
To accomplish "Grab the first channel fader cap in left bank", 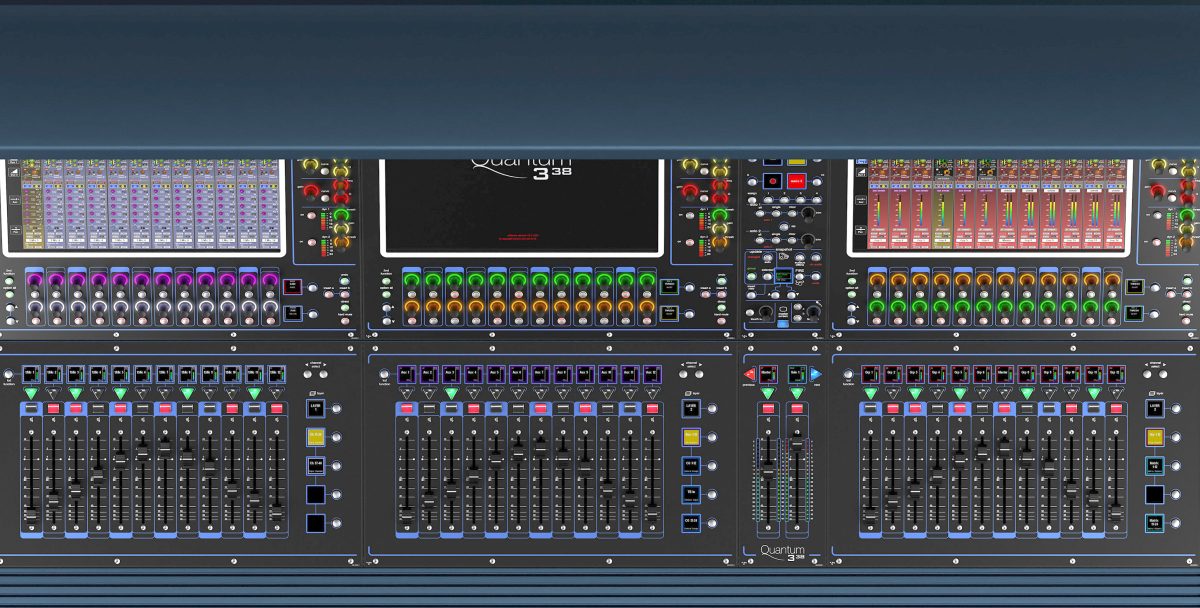I will click(x=31, y=513).
